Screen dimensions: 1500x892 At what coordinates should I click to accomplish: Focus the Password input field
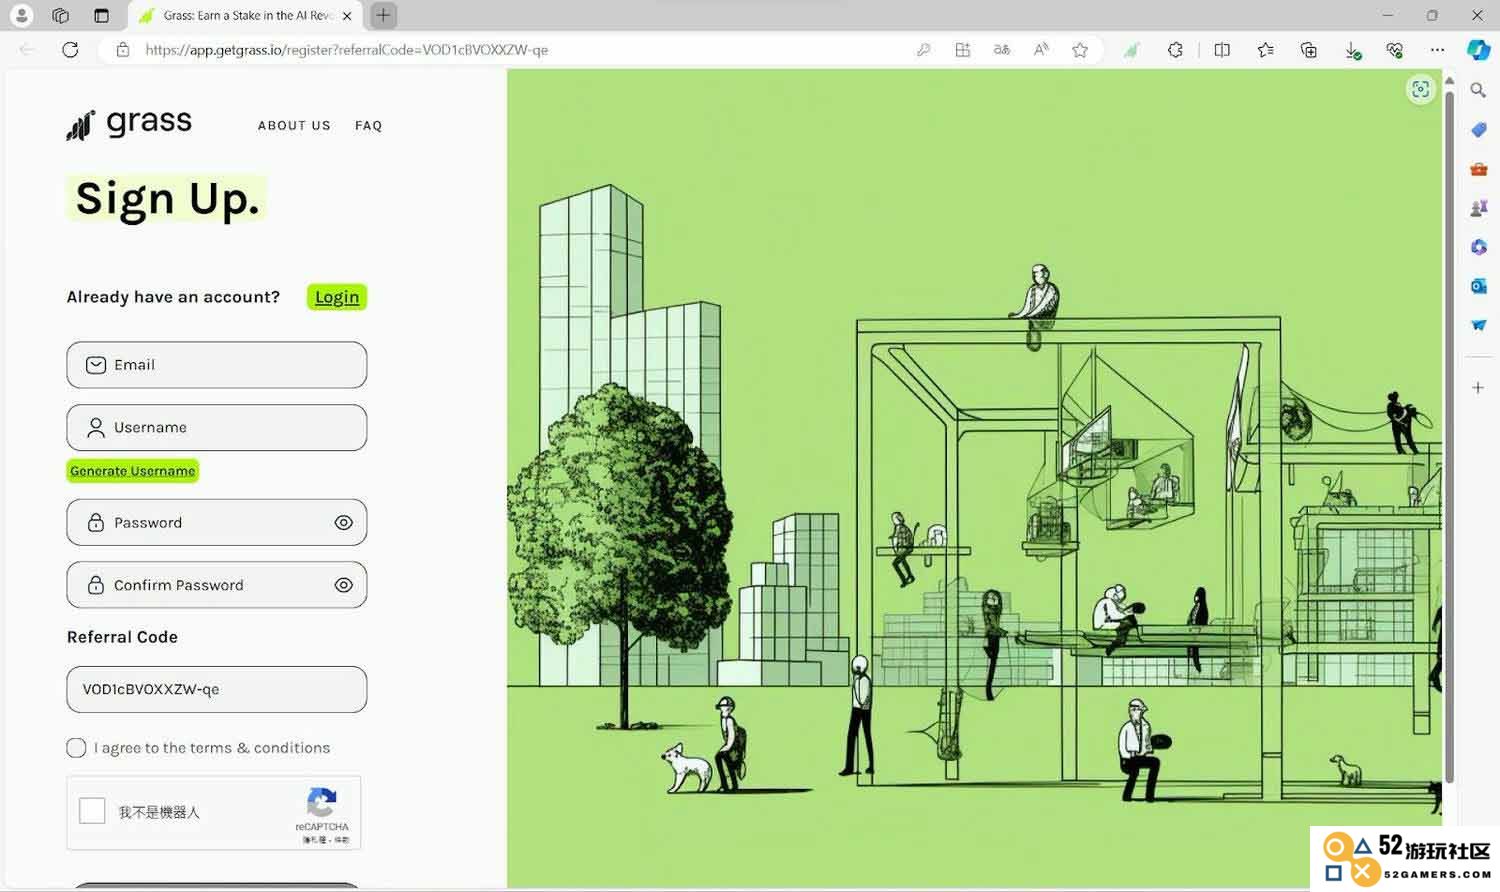click(x=217, y=523)
